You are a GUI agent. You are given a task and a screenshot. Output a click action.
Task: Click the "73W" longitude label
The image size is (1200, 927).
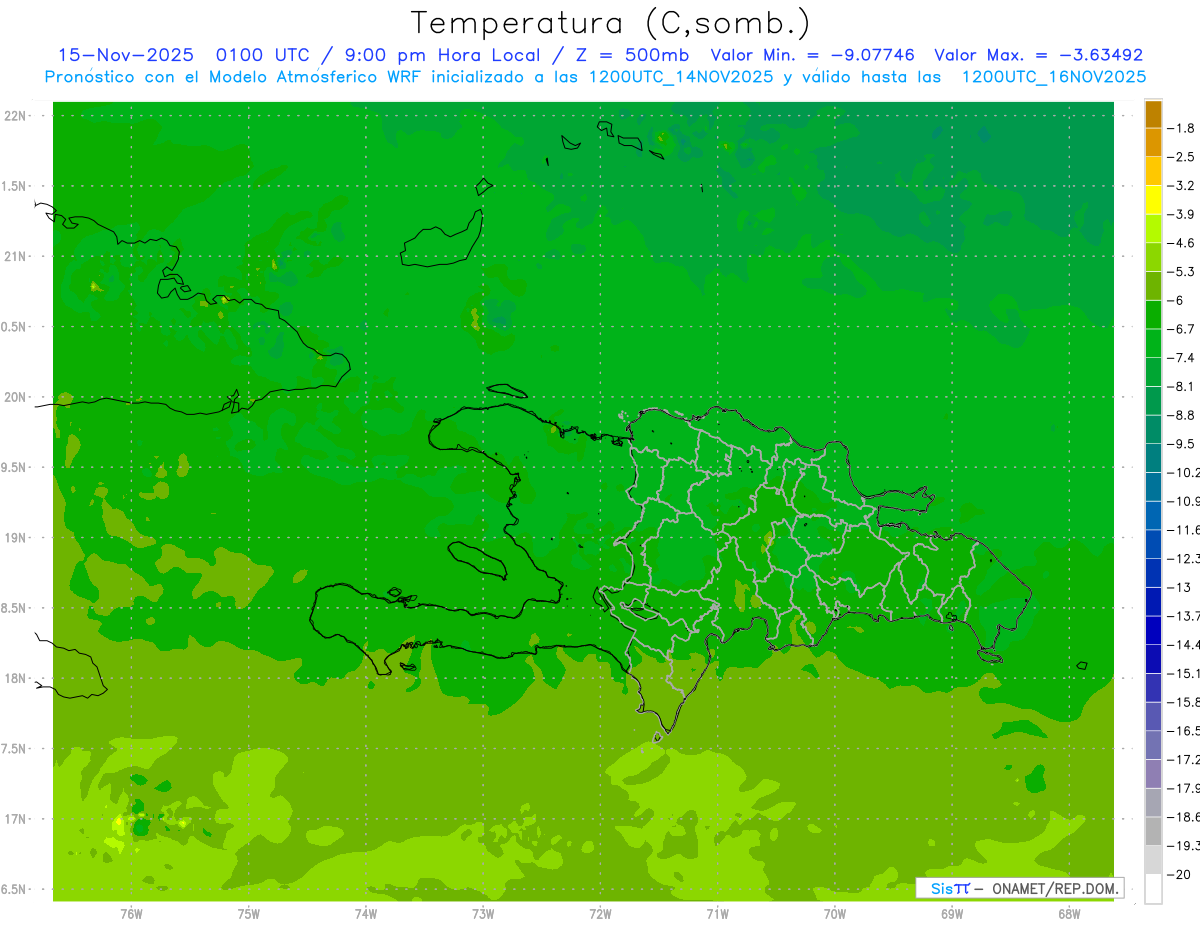pyautogui.click(x=483, y=914)
